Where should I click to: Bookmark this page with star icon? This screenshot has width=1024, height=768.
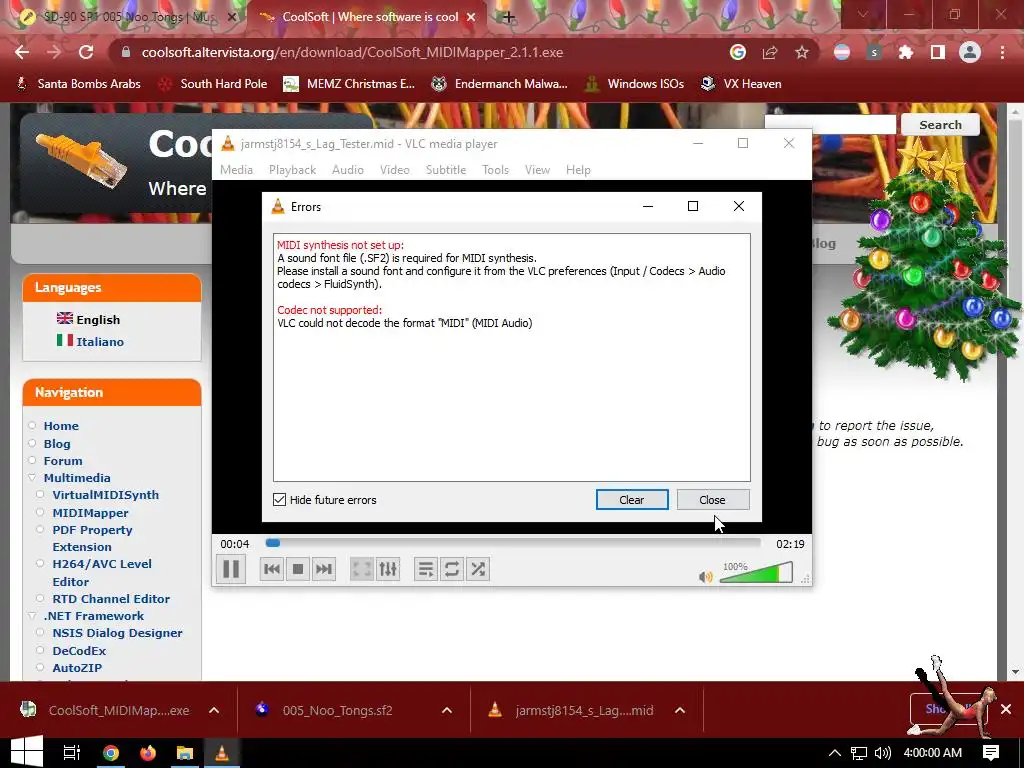[x=802, y=52]
